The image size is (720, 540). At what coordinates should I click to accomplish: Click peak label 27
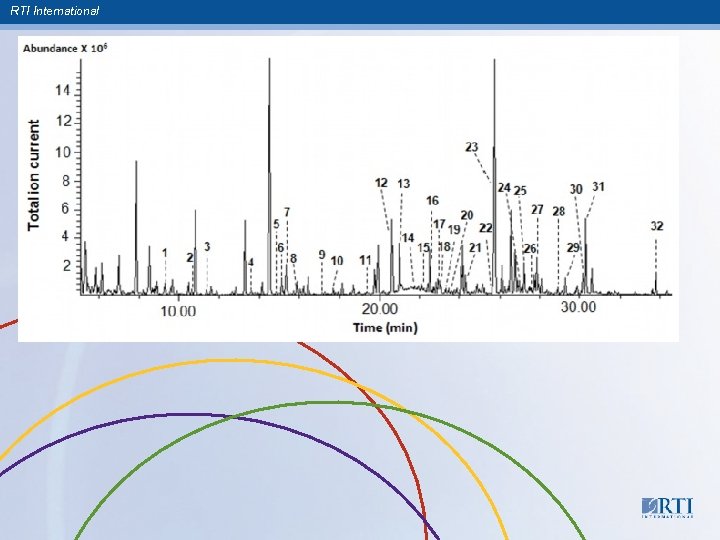[x=537, y=210]
